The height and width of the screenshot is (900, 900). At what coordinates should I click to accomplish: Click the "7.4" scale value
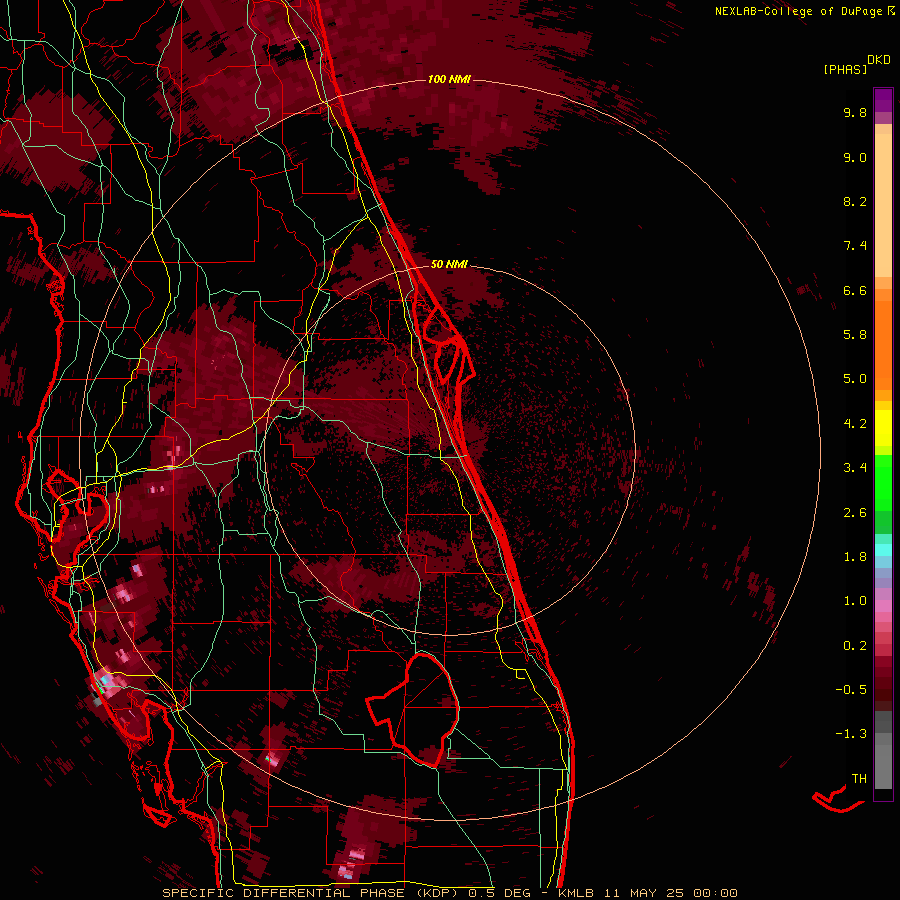(x=855, y=246)
